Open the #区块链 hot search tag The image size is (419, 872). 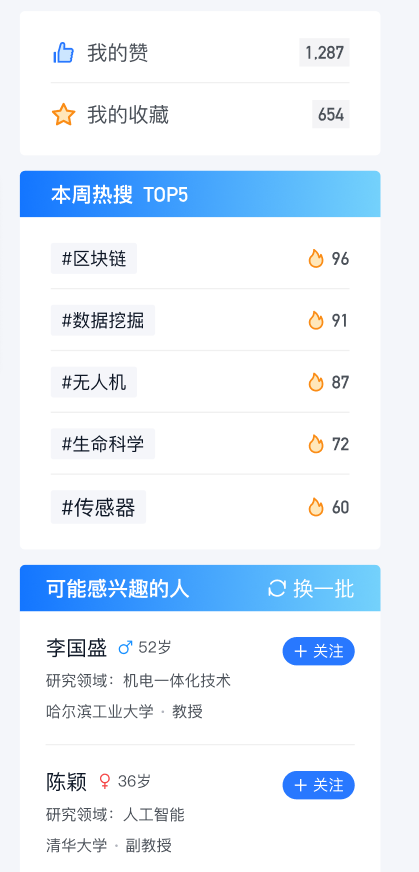tap(93, 259)
